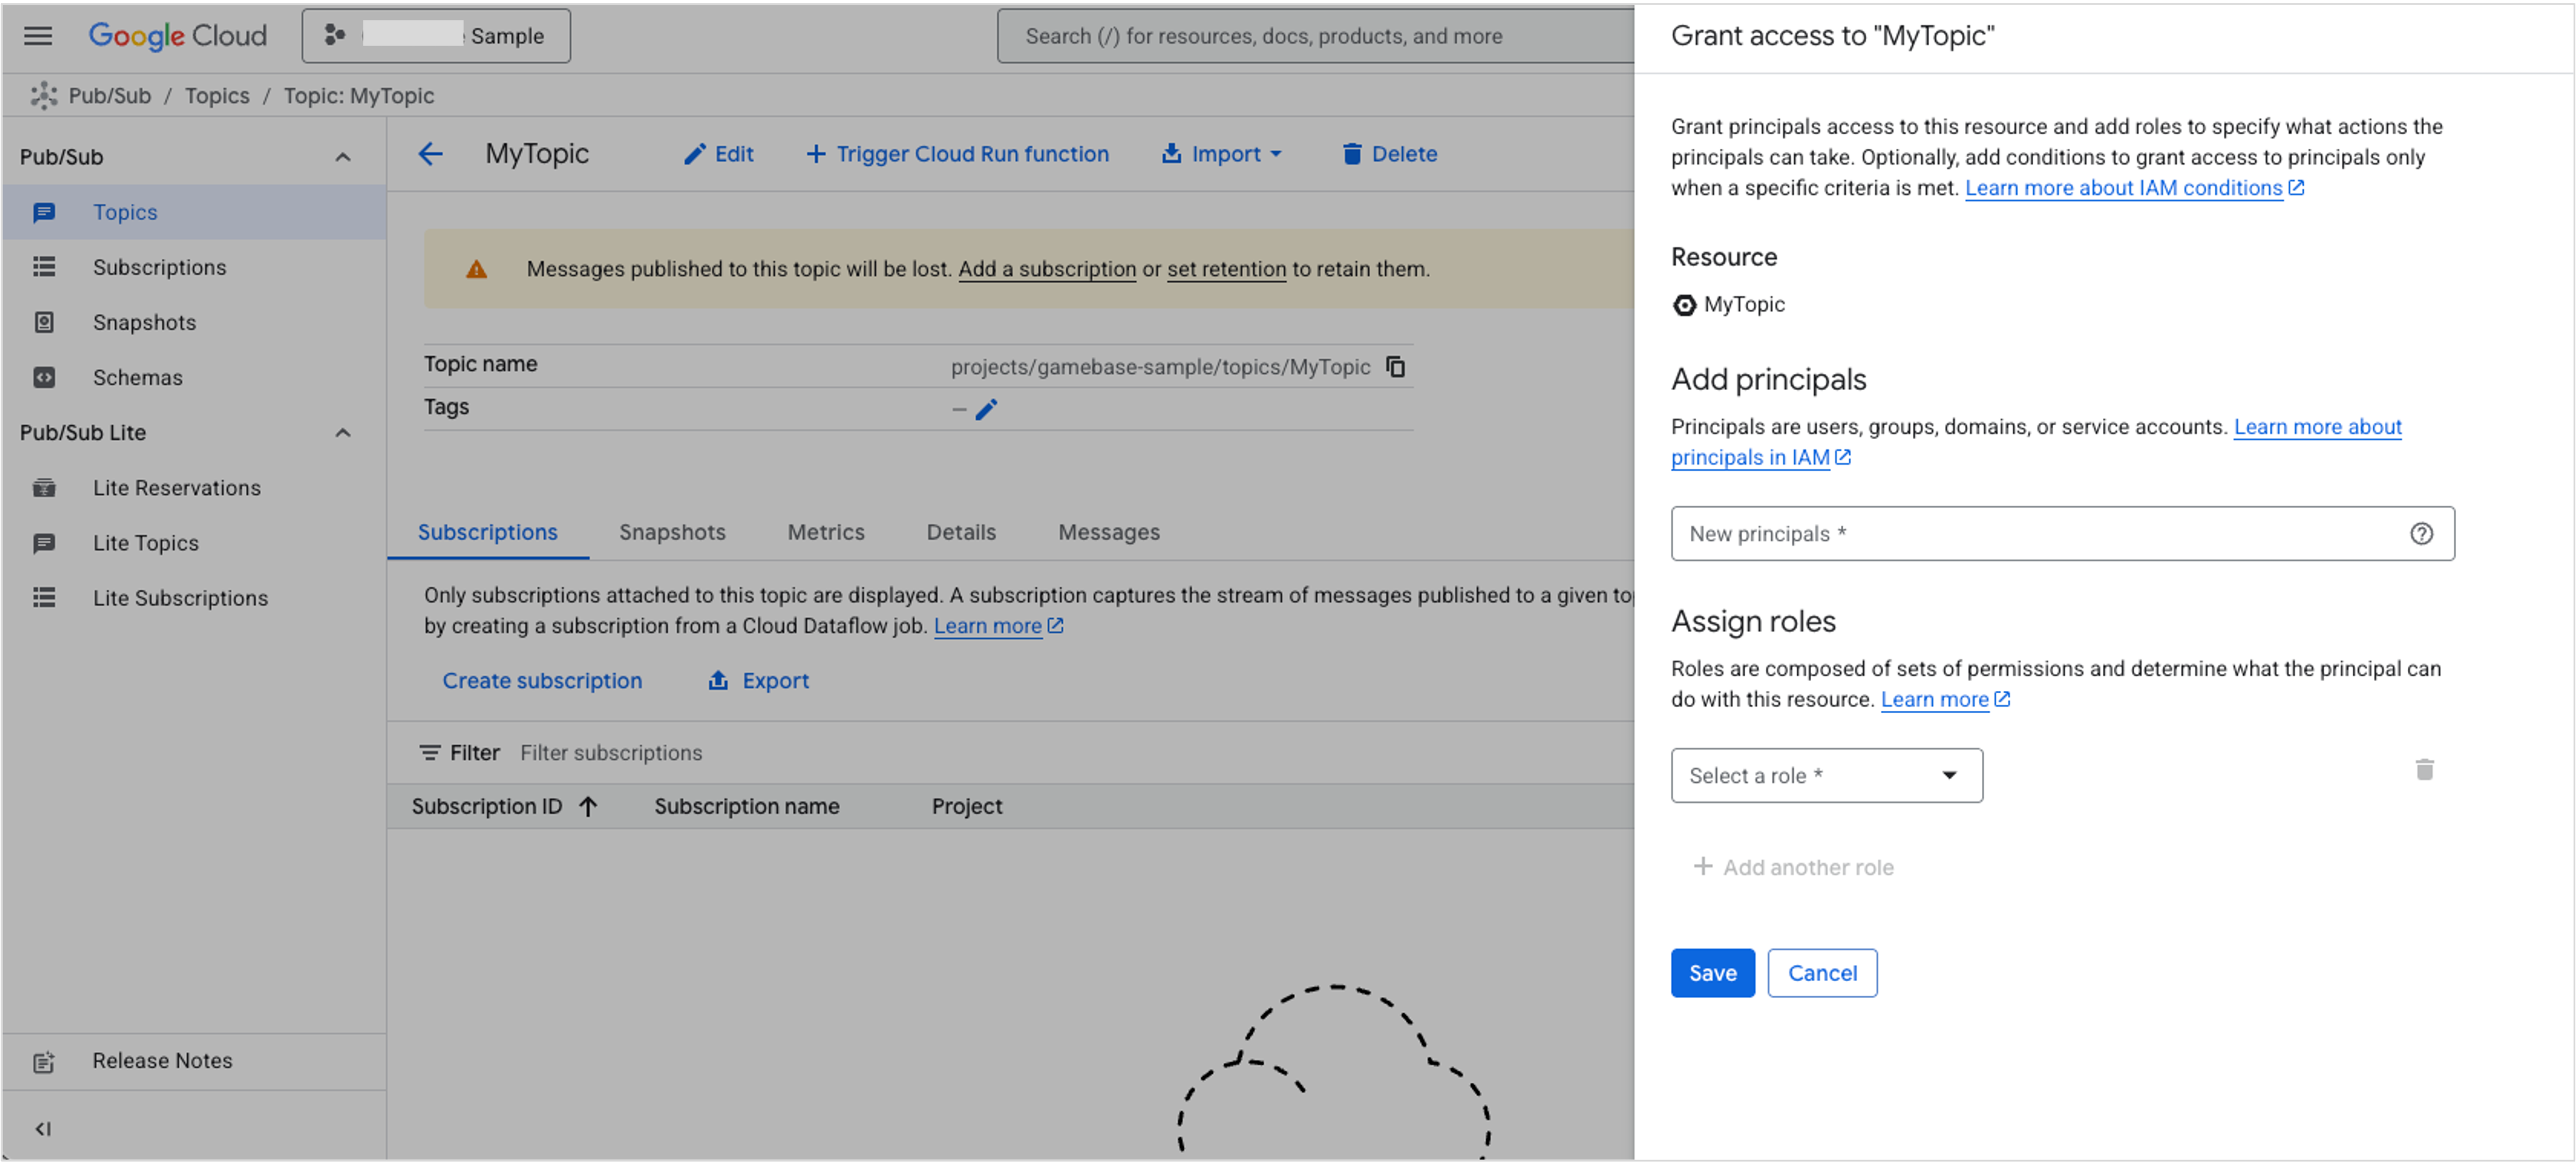Click Trigger Cloud Run function
Viewport: 2576px width, 1164px height.
[x=957, y=154]
